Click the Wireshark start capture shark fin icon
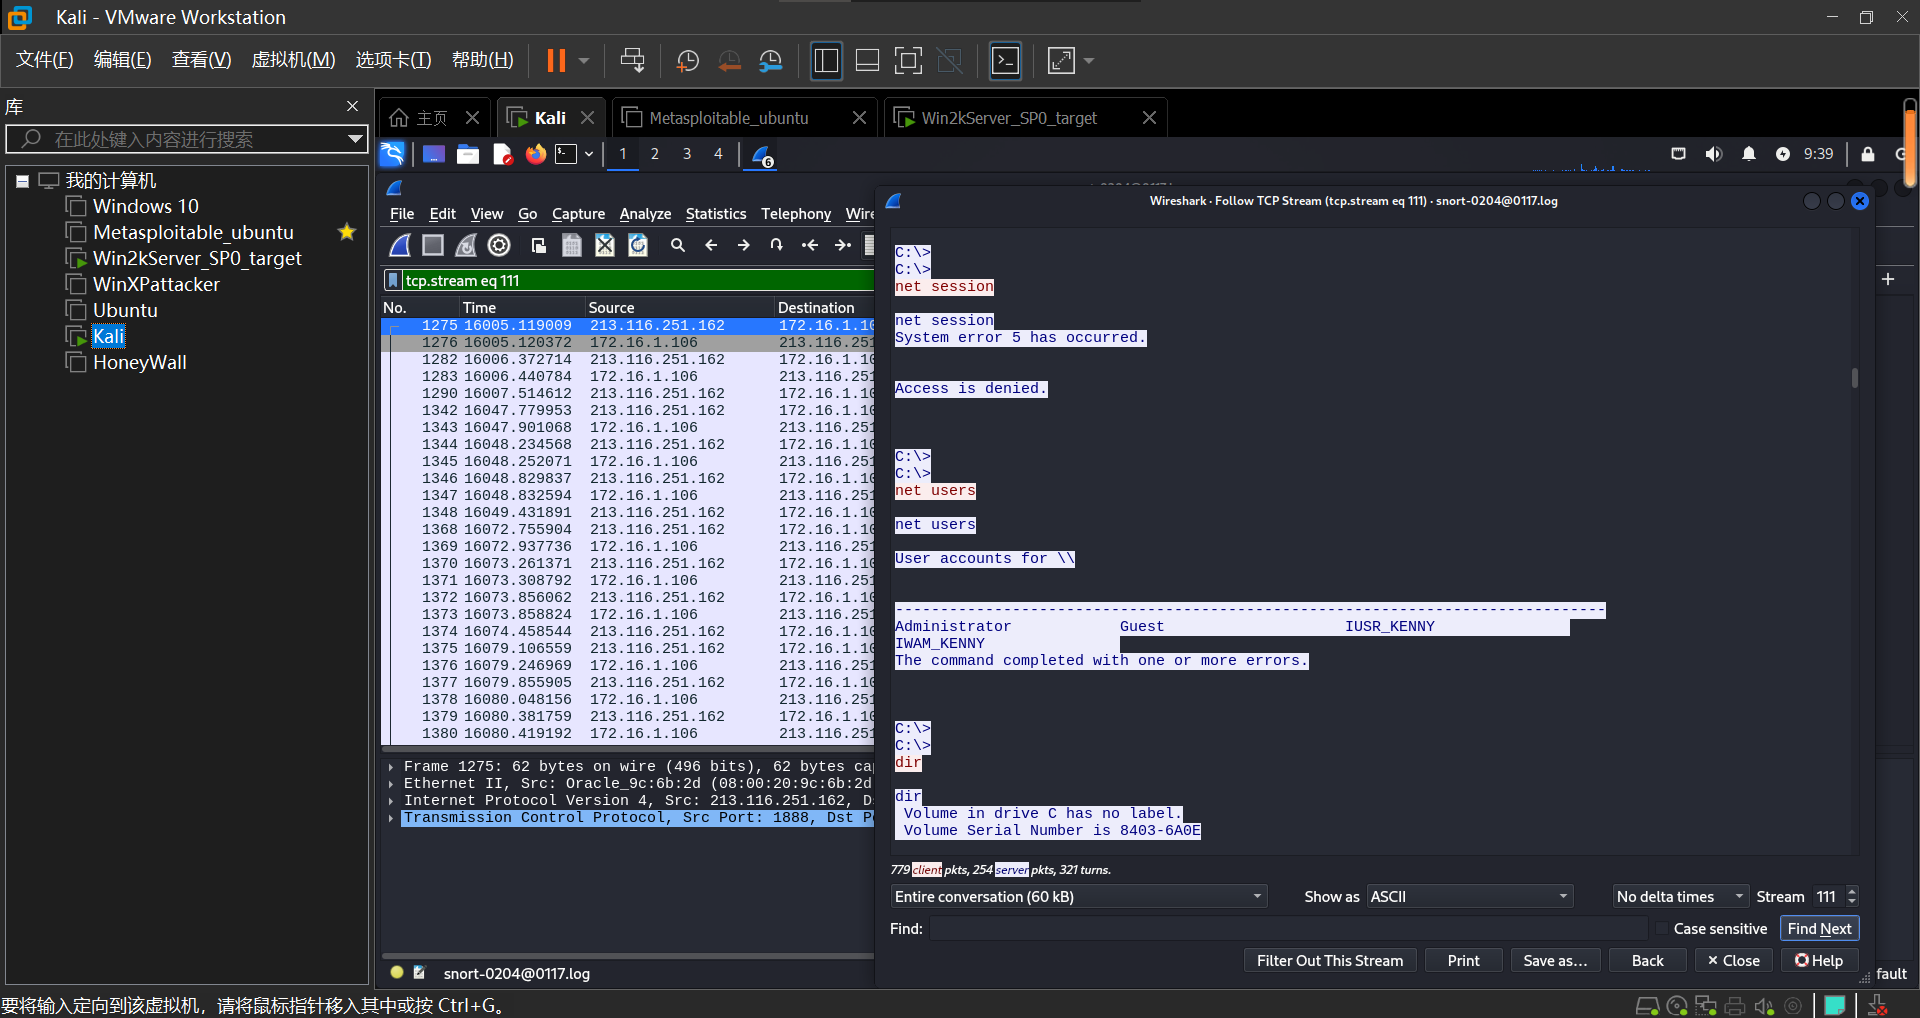 [400, 245]
